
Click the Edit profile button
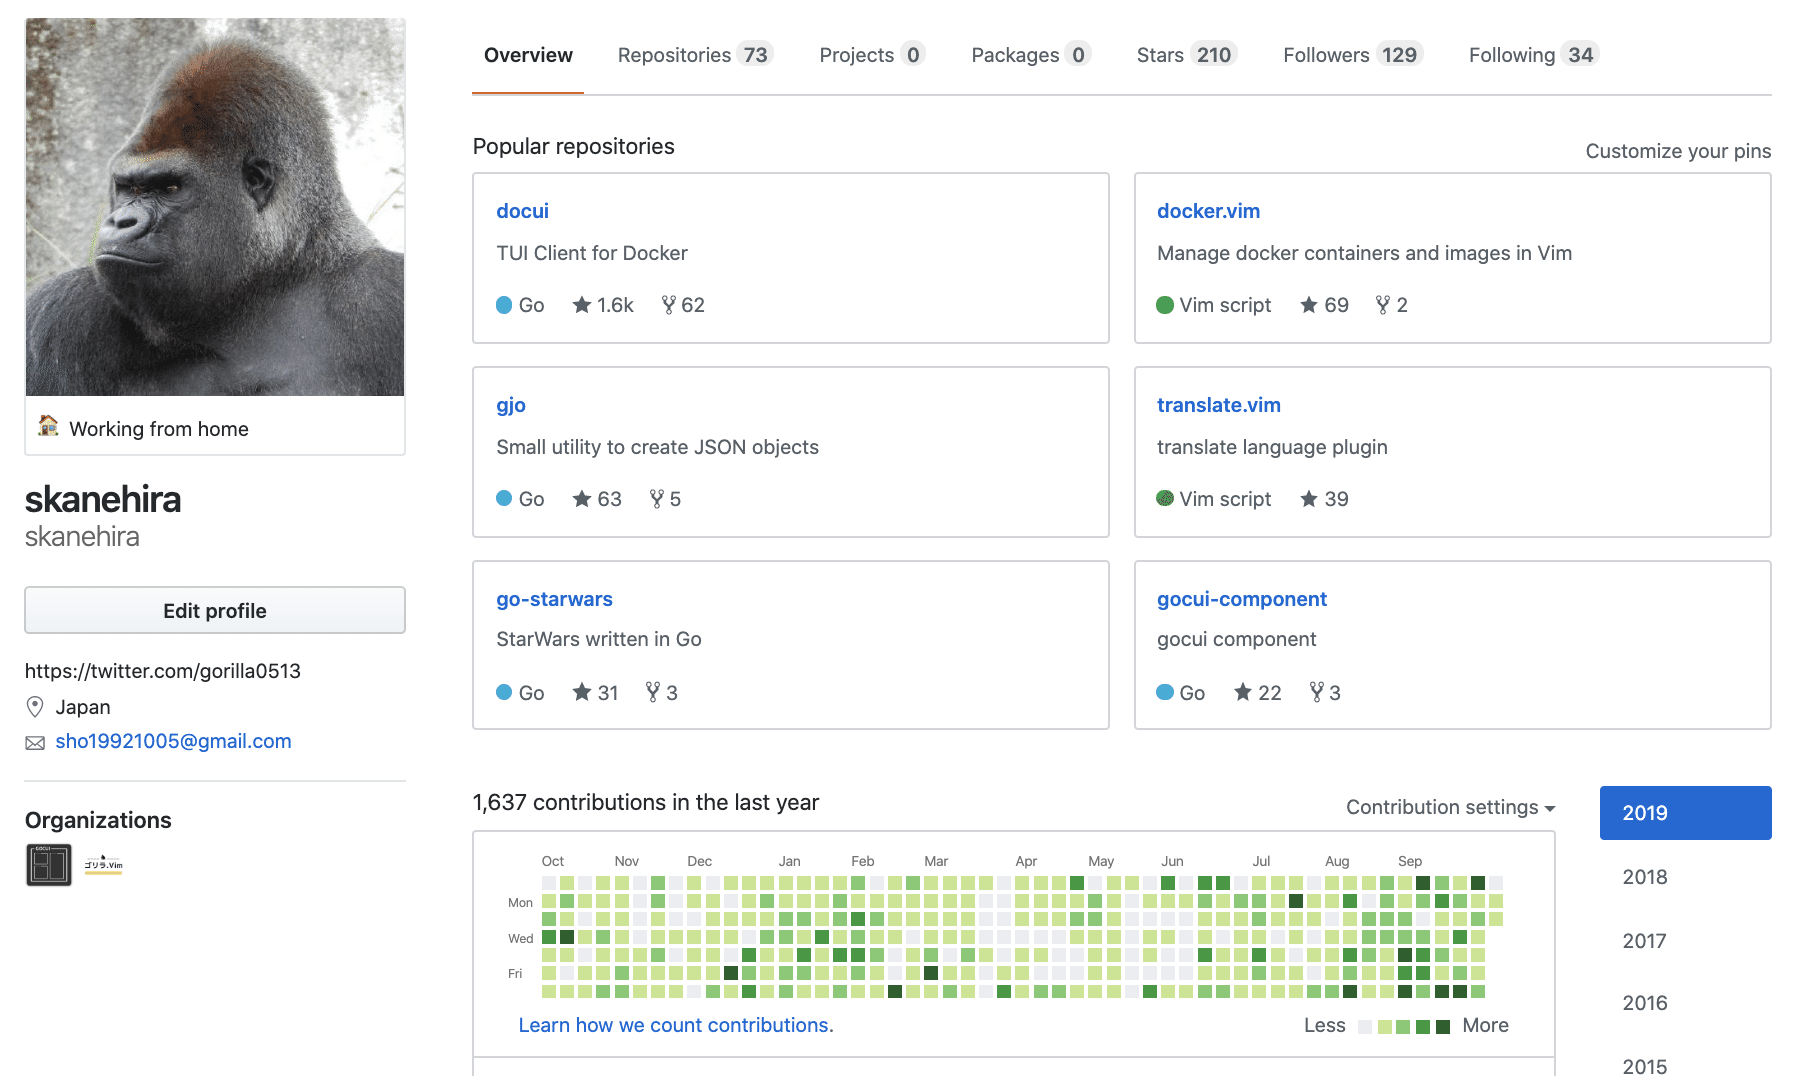point(215,610)
